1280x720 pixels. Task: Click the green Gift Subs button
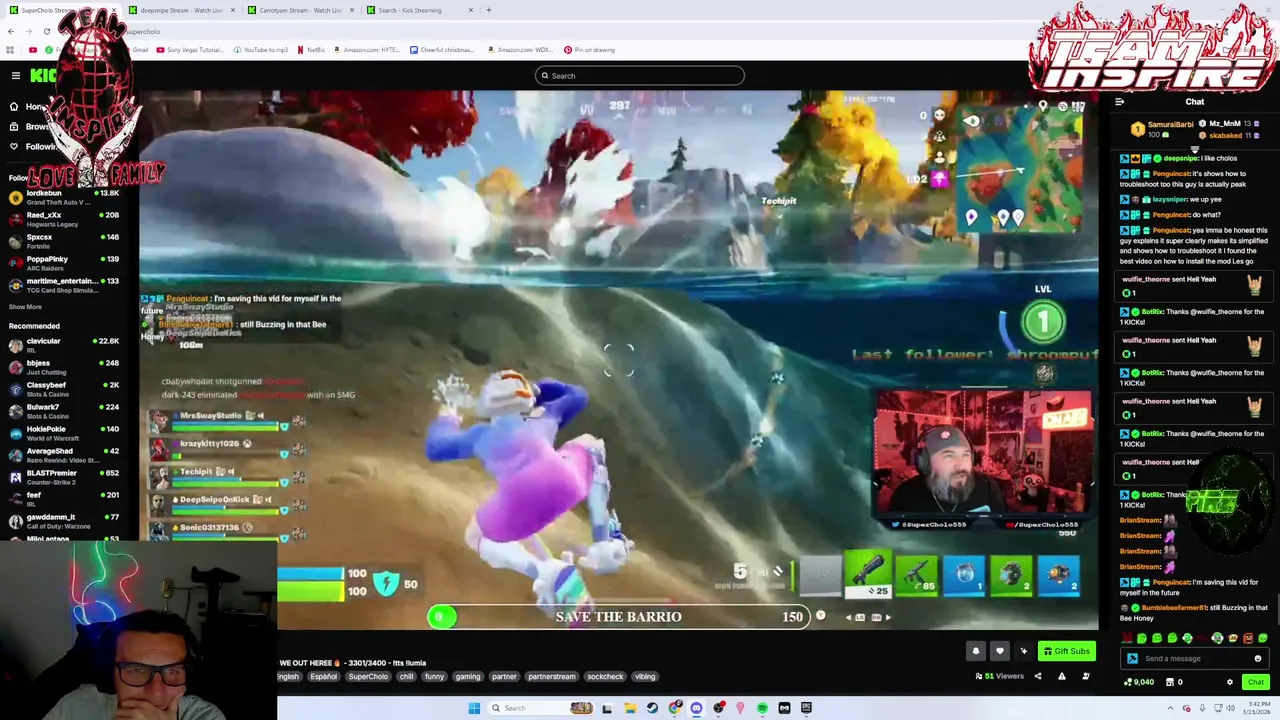pos(1066,651)
